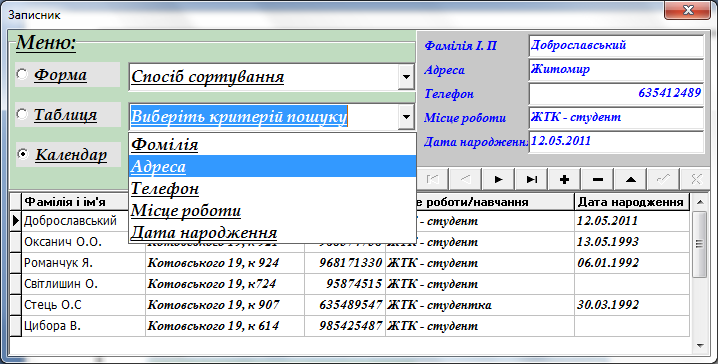The height and width of the screenshot is (364, 718).
Task: Close the Записник window
Action: coord(687,10)
